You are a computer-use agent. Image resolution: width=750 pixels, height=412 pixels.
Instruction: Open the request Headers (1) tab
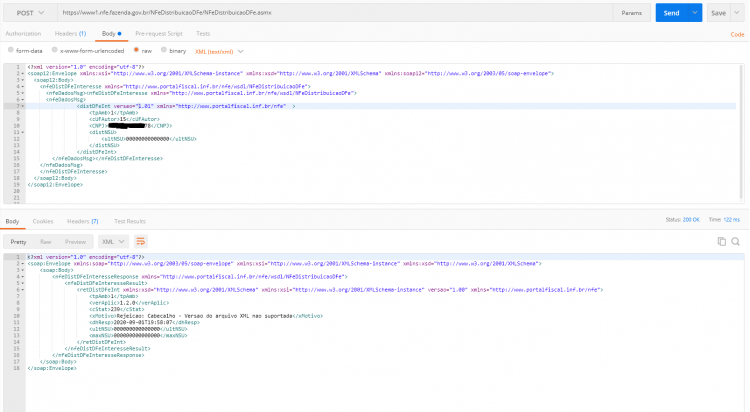tap(70, 33)
